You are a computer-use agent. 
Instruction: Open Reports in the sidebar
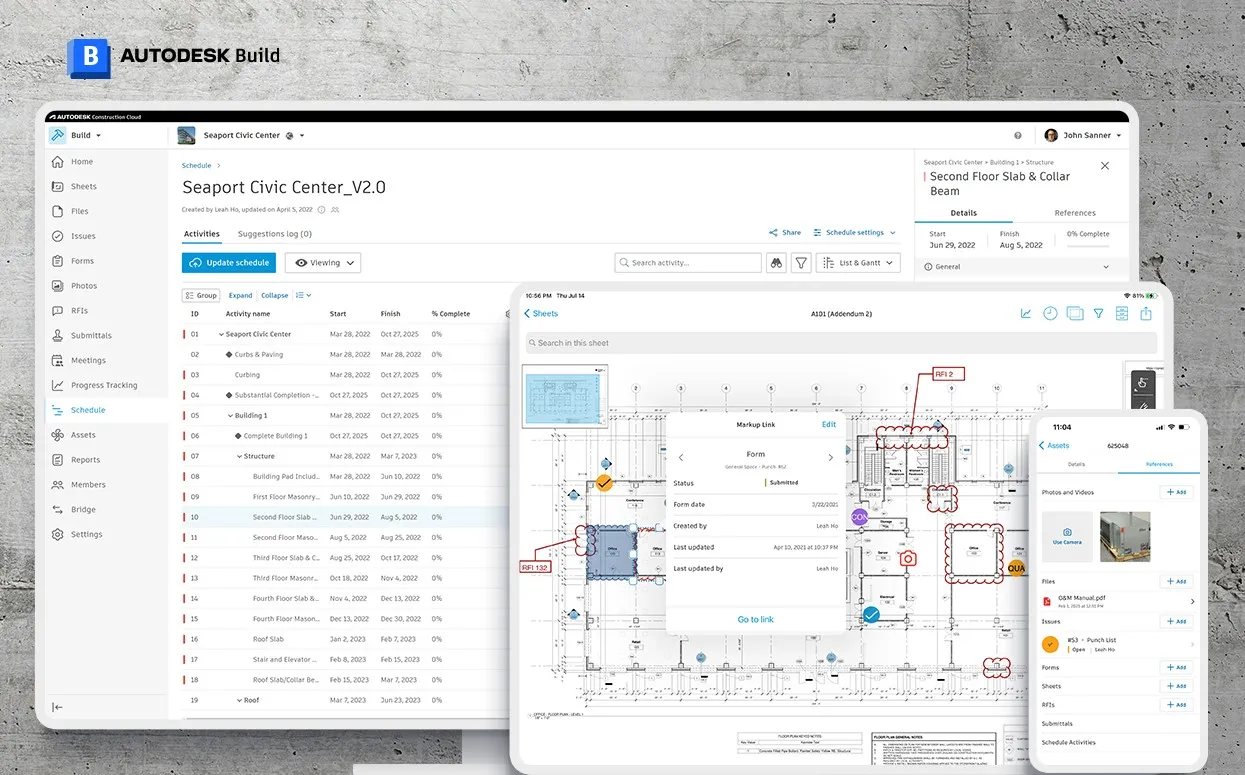coord(85,460)
